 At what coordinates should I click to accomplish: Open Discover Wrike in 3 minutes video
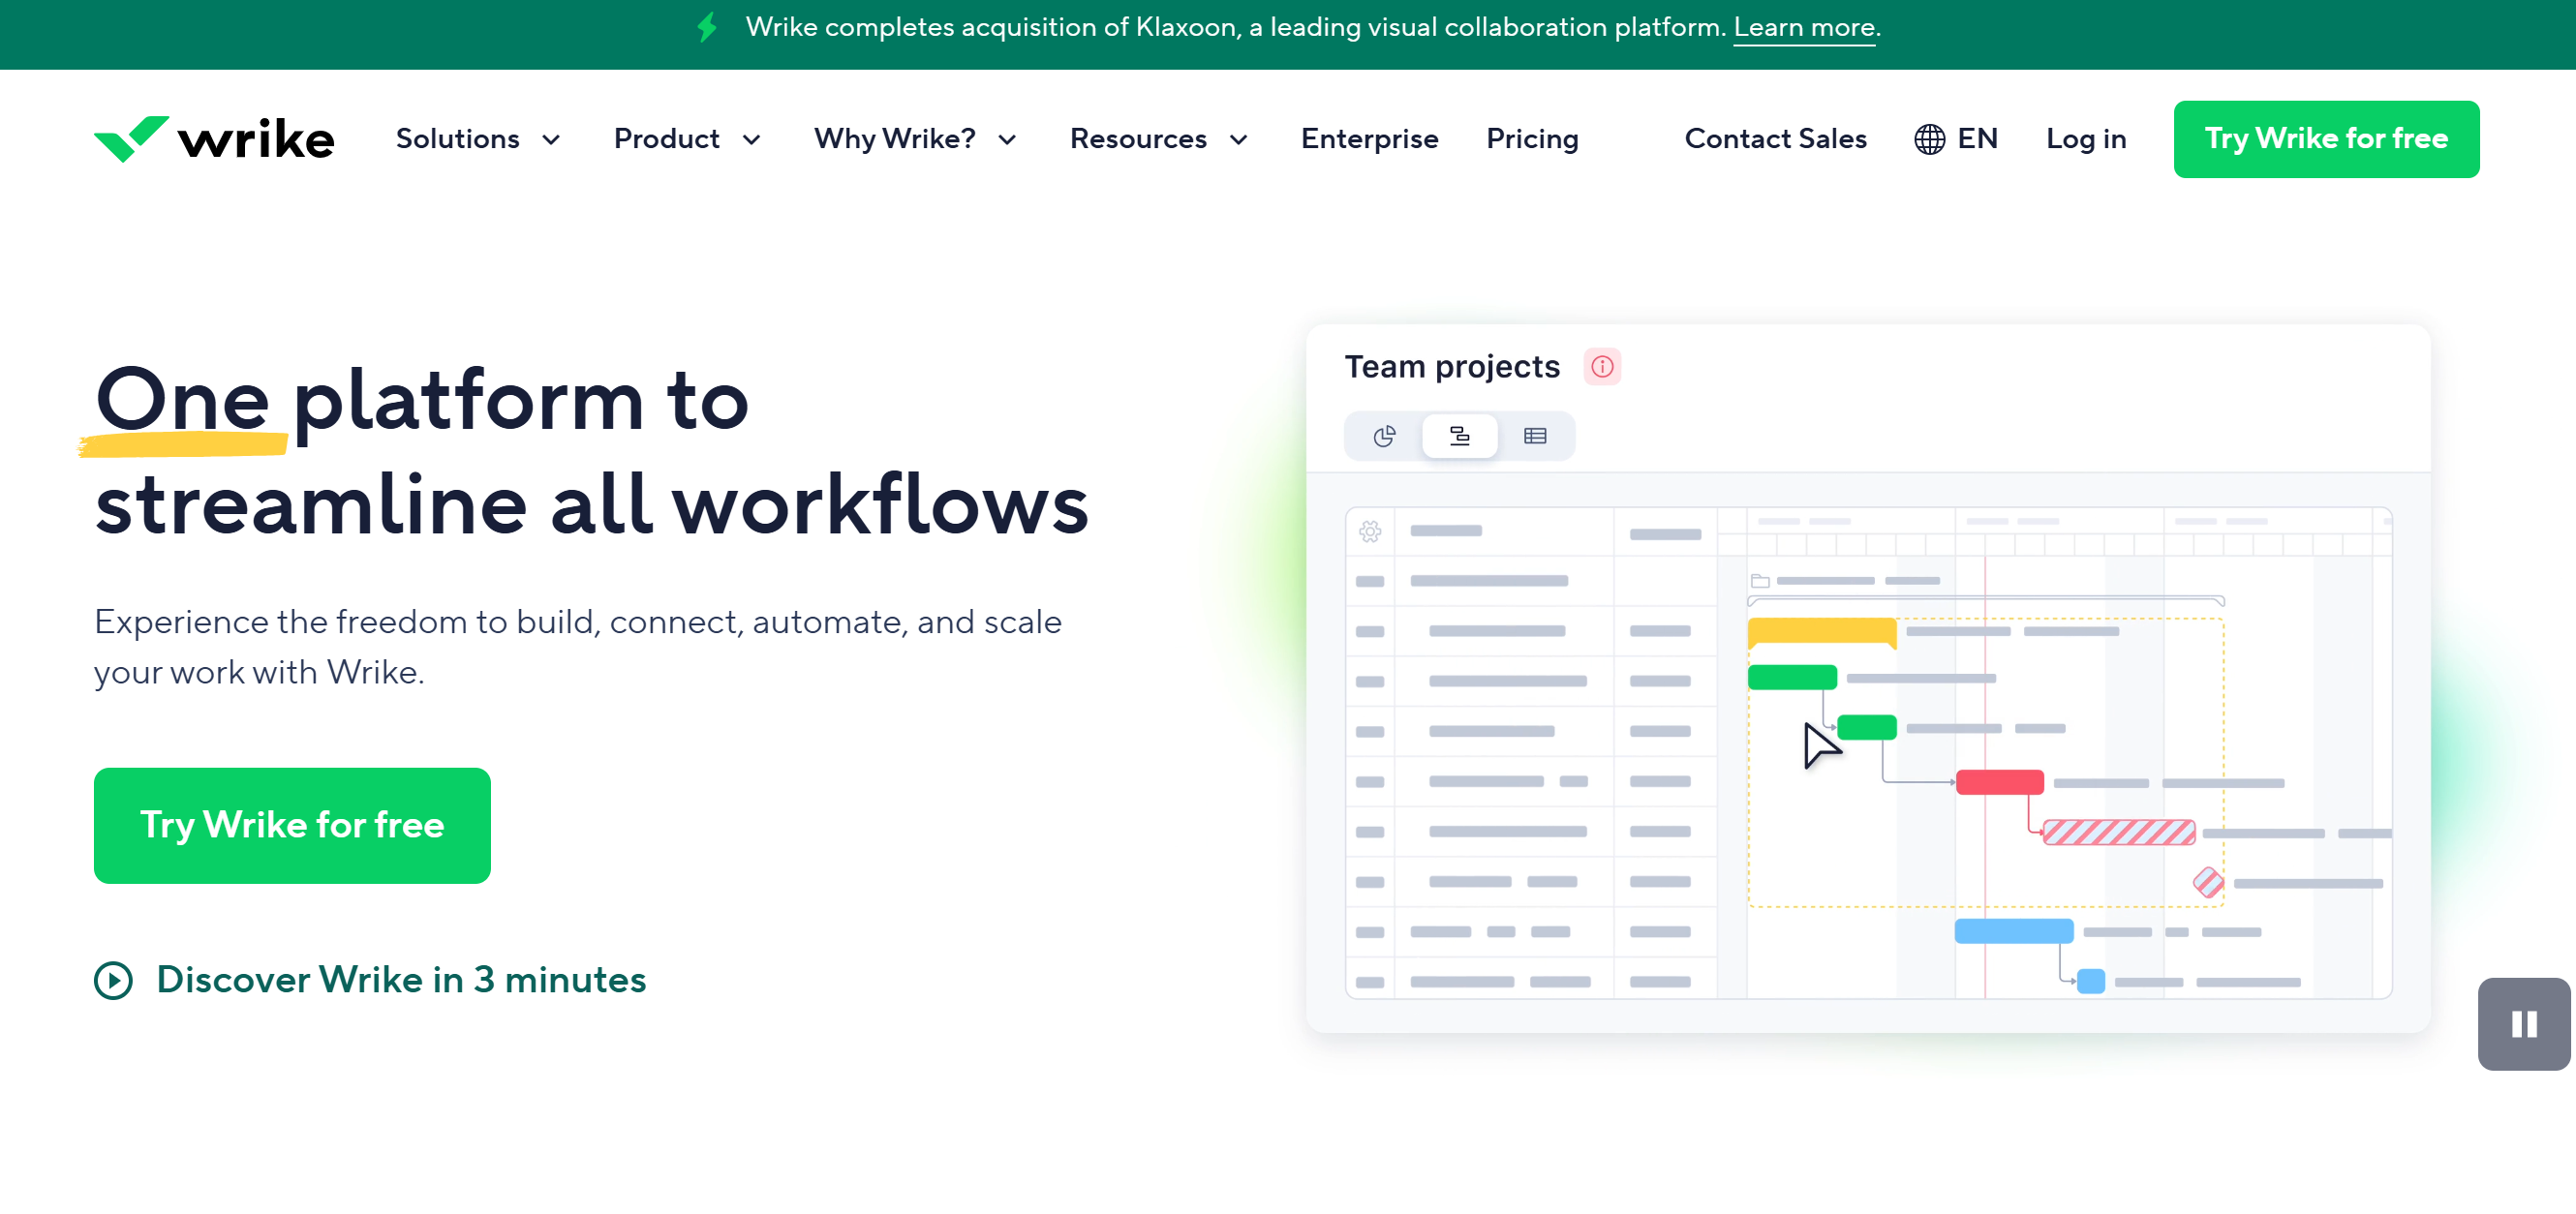point(370,980)
